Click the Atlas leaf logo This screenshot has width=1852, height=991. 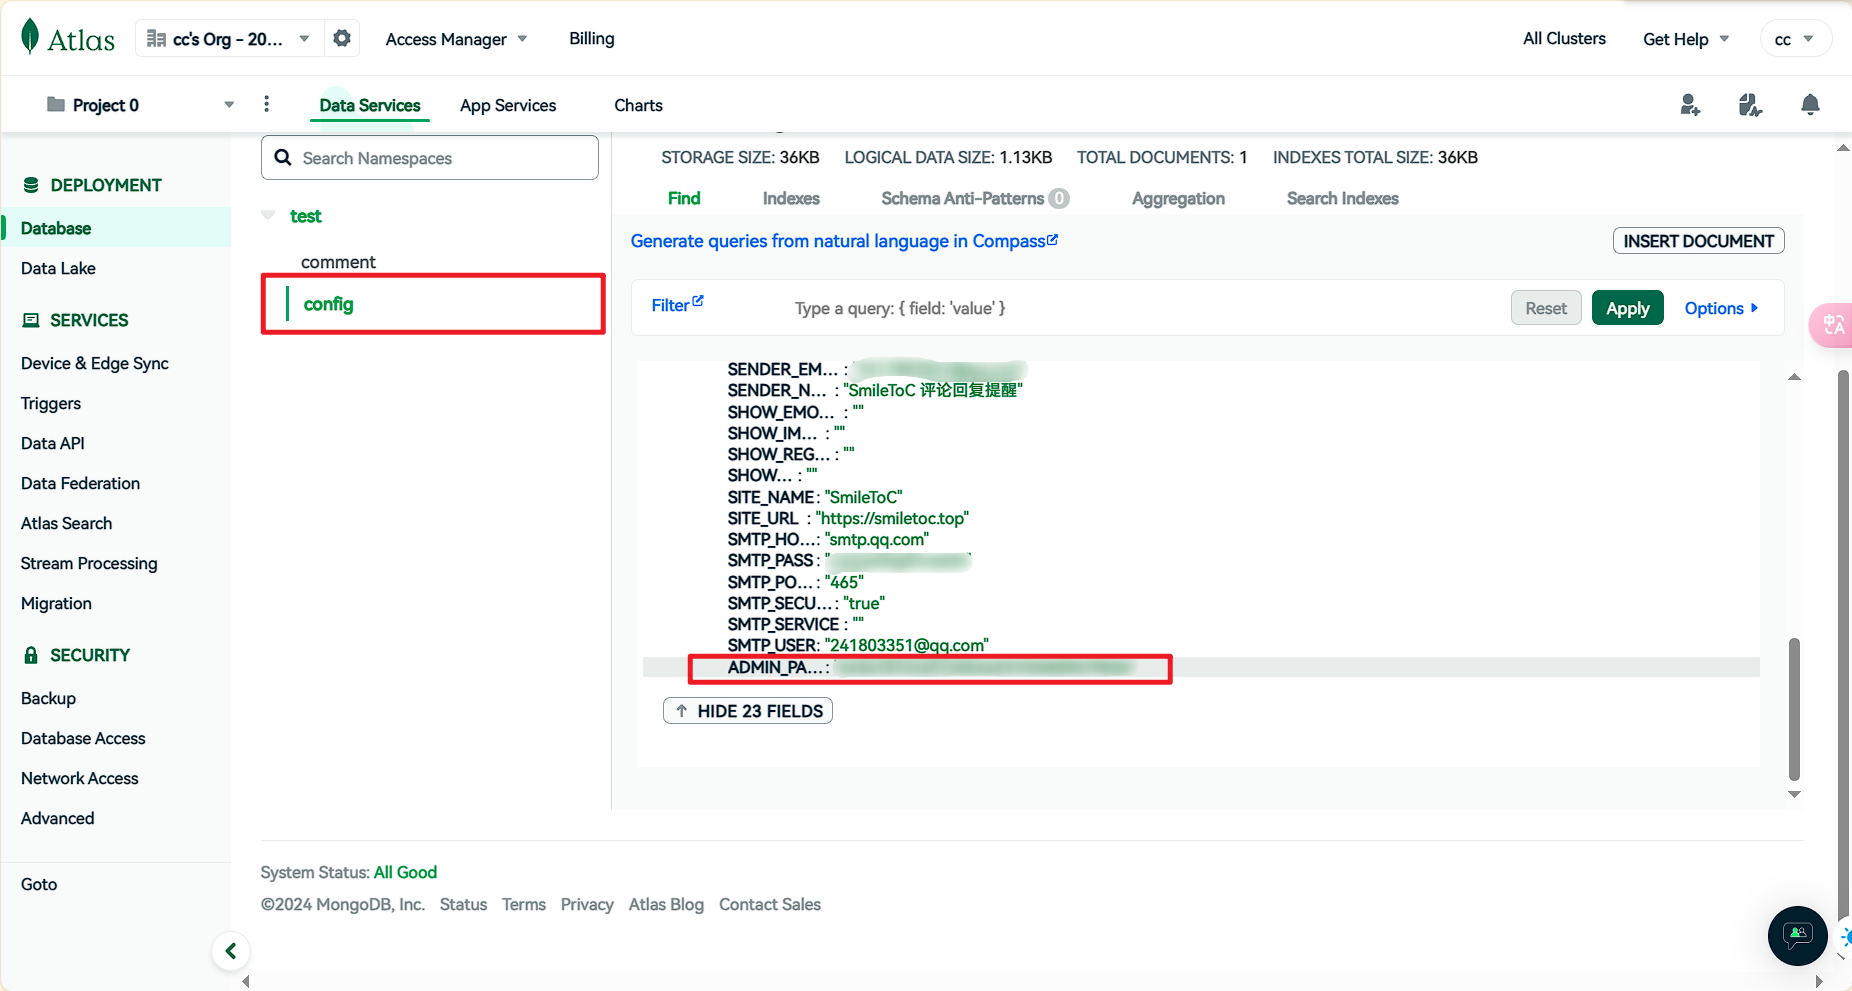(30, 37)
